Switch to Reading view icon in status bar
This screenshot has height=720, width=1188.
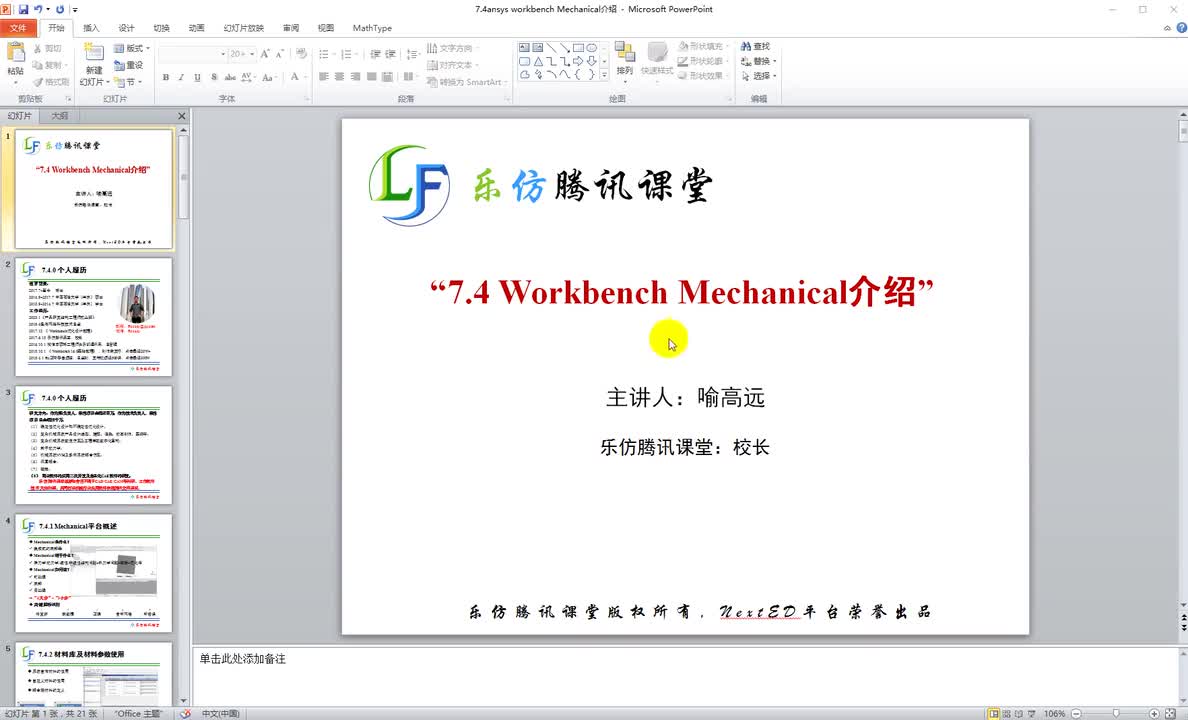pyautogui.click(x=1018, y=713)
